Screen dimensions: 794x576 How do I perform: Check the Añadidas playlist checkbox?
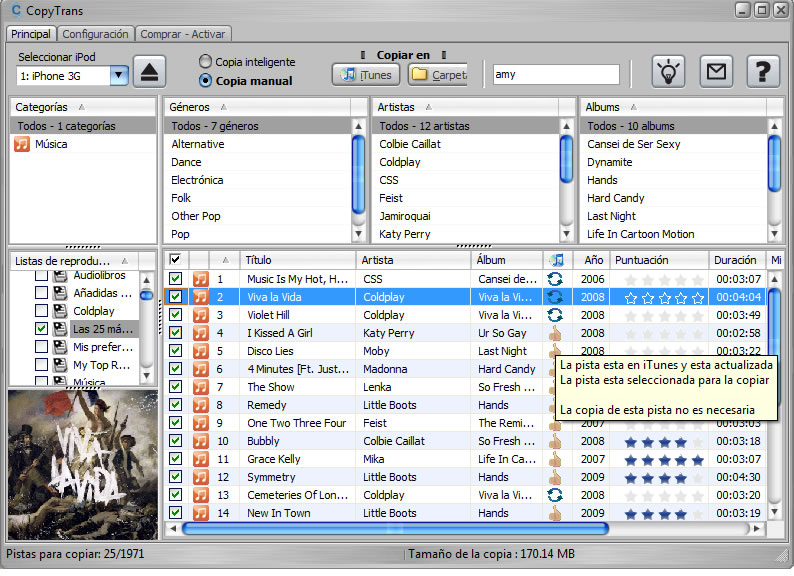pos(42,293)
